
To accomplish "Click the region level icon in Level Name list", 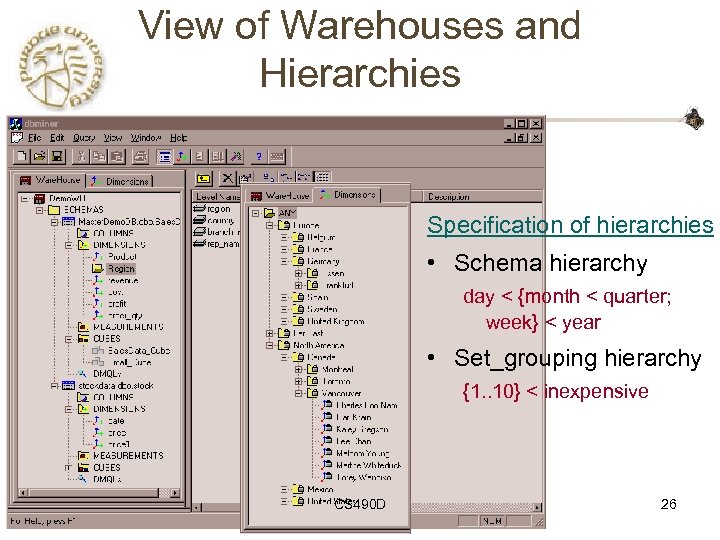I will pos(199,209).
